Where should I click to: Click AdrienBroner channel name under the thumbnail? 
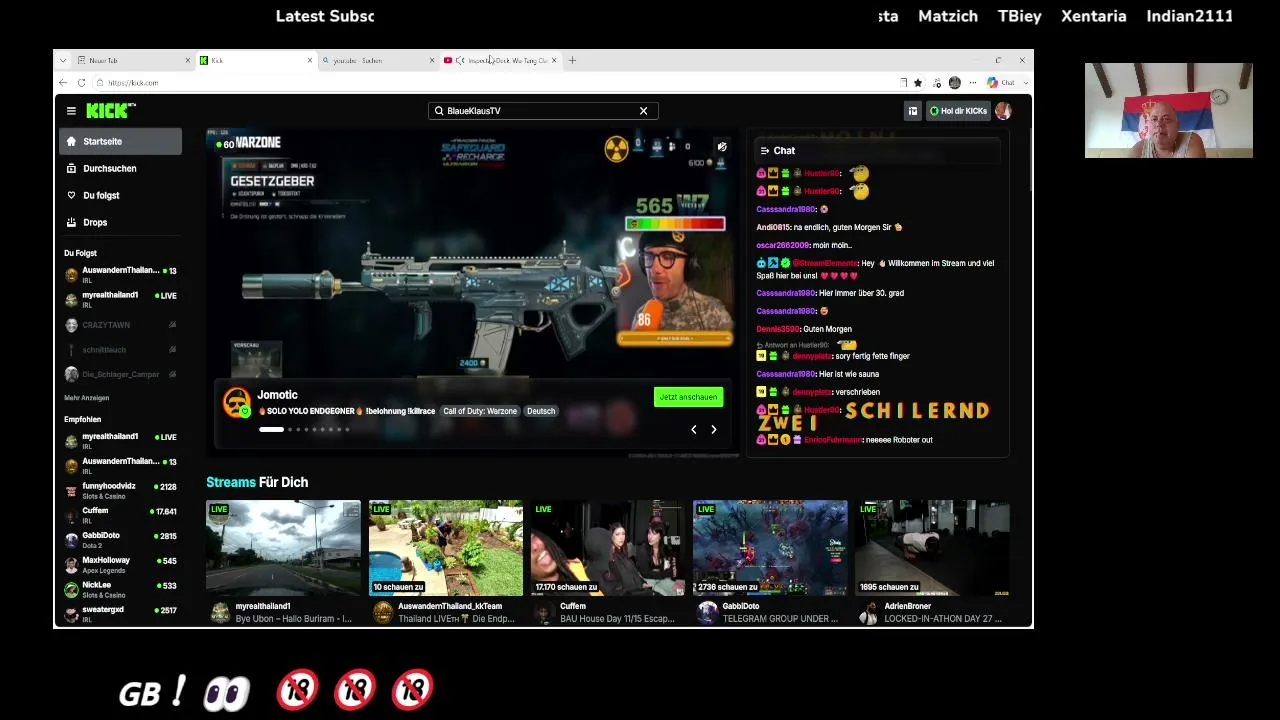[907, 606]
